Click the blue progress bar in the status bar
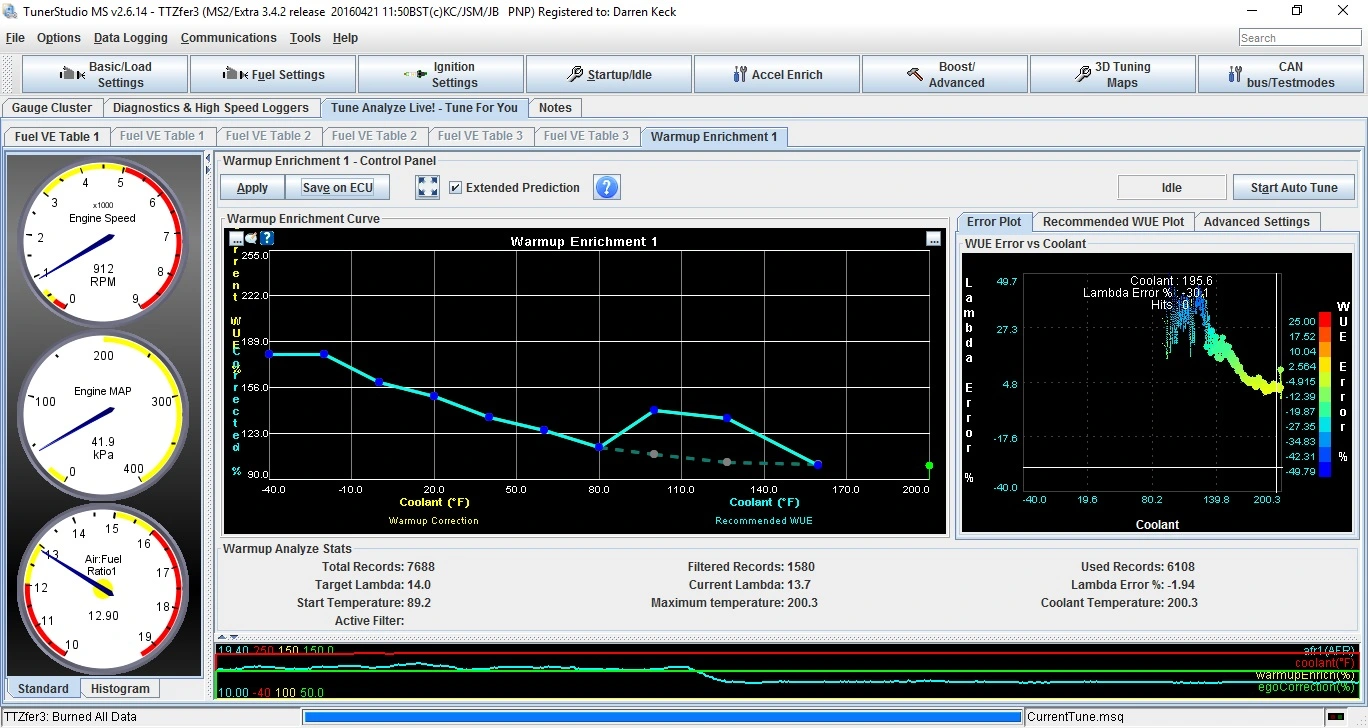This screenshot has height=728, width=1368. pos(664,717)
